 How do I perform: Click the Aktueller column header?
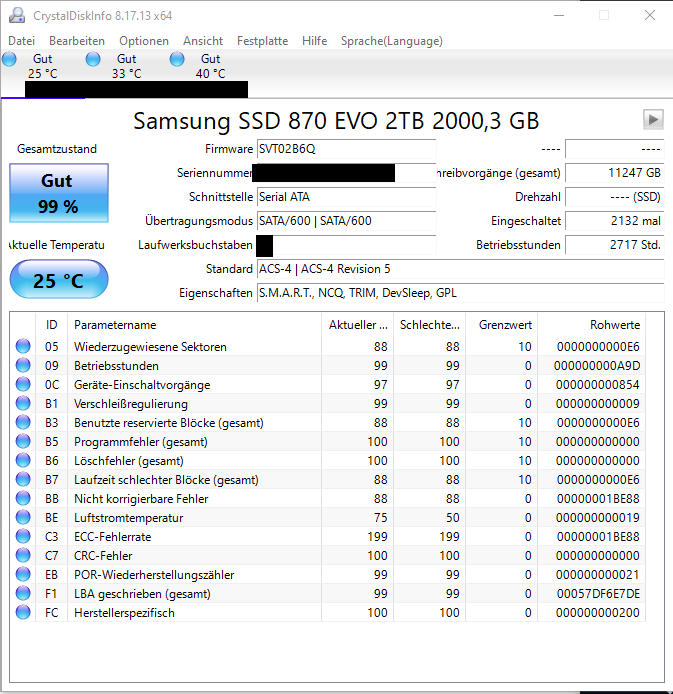[x=358, y=325]
